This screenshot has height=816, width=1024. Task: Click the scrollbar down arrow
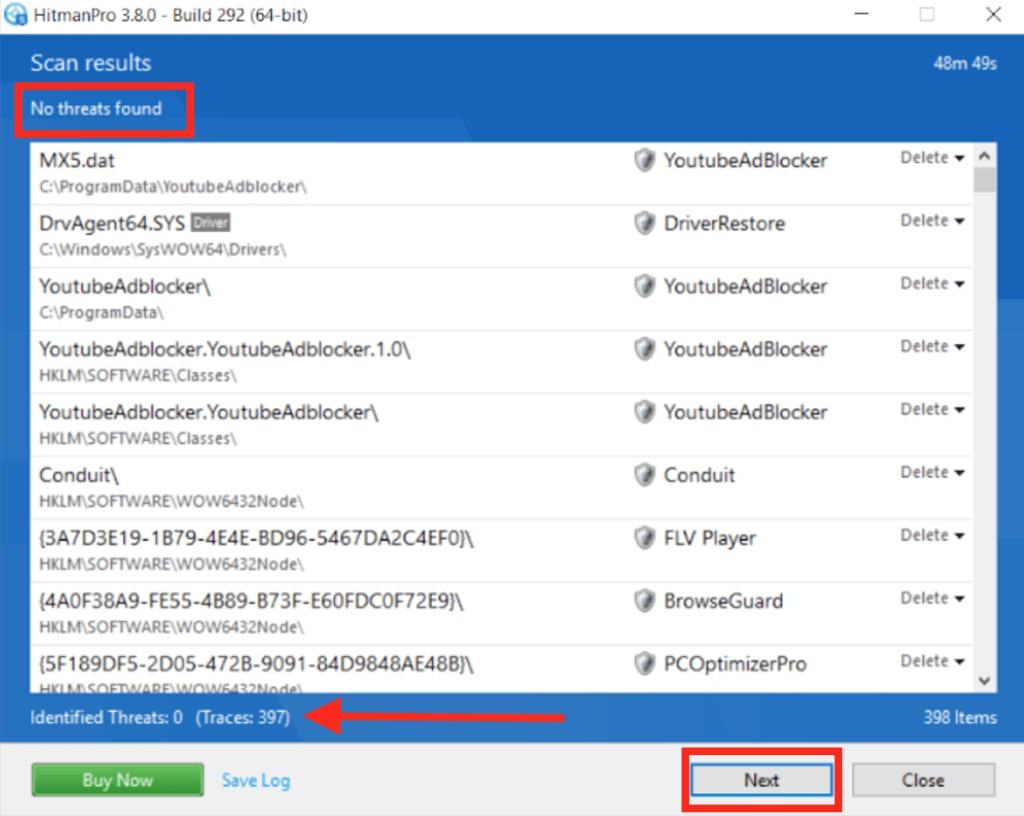[x=984, y=681]
